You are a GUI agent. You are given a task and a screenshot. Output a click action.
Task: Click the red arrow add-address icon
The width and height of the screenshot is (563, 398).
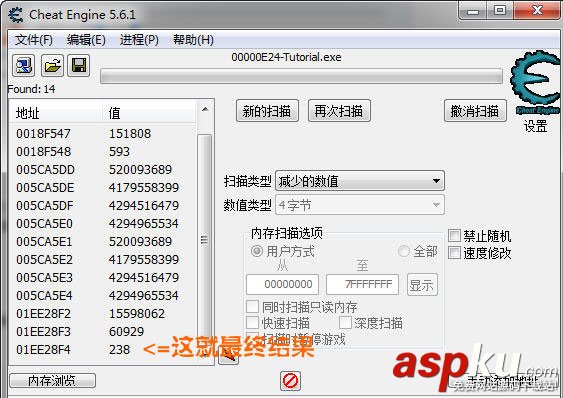pyautogui.click(x=228, y=356)
